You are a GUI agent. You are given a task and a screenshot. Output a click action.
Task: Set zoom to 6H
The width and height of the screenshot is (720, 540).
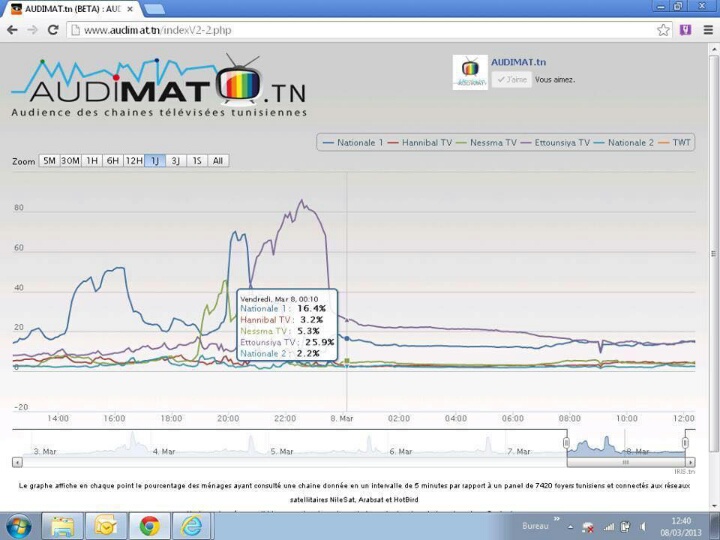[112, 161]
